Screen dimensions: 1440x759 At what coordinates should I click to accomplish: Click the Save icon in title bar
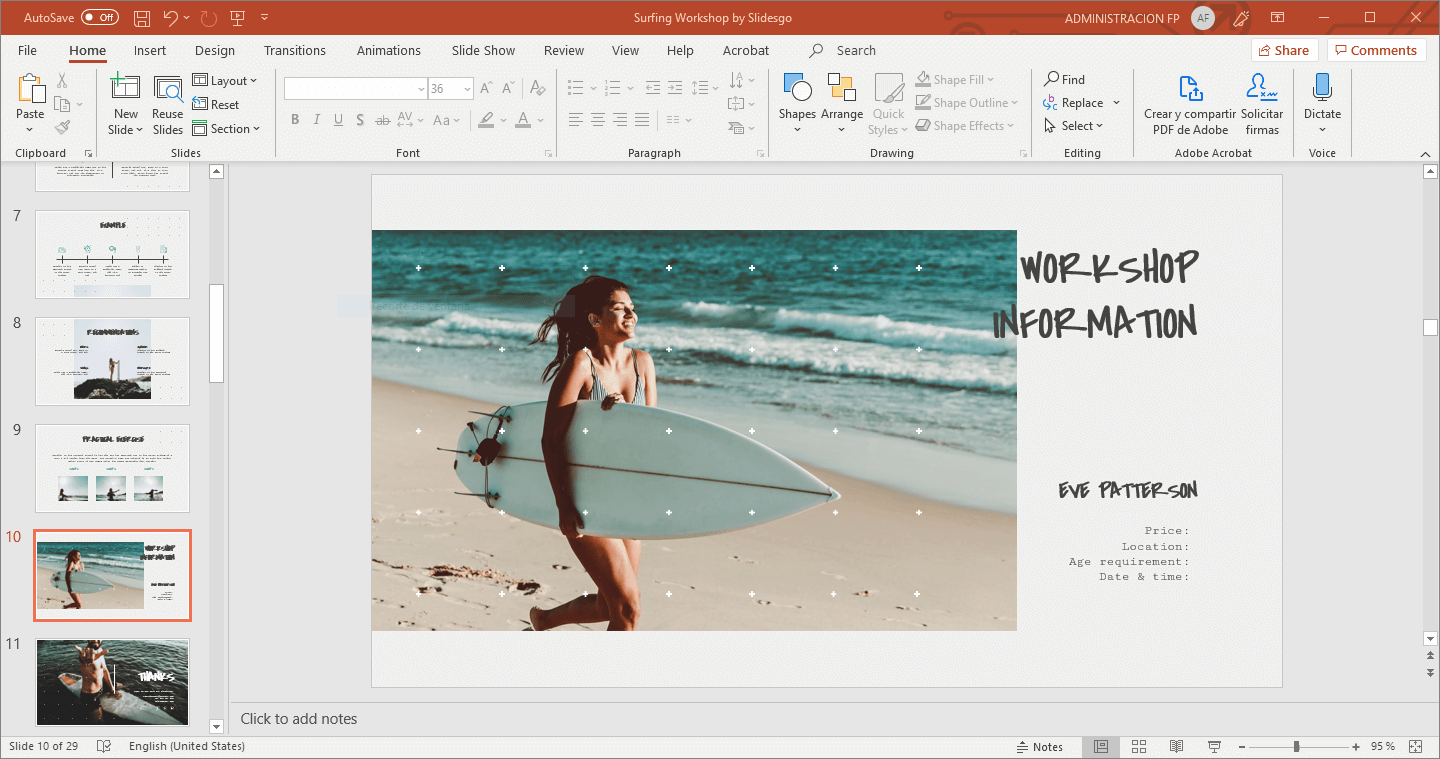tap(142, 18)
